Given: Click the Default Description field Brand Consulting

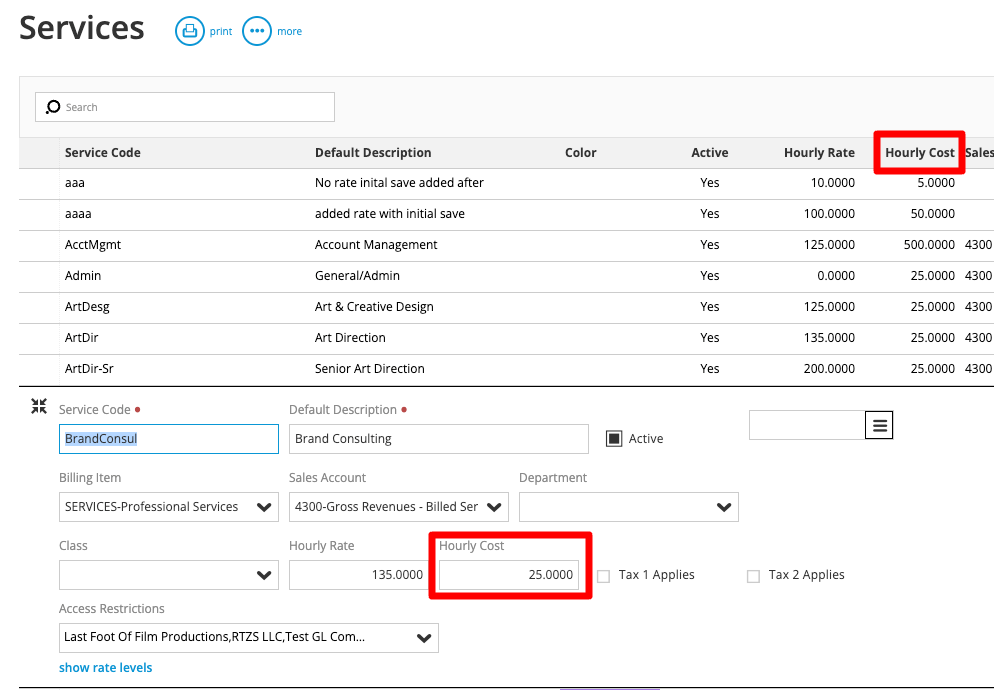Looking at the screenshot, I should [x=439, y=439].
